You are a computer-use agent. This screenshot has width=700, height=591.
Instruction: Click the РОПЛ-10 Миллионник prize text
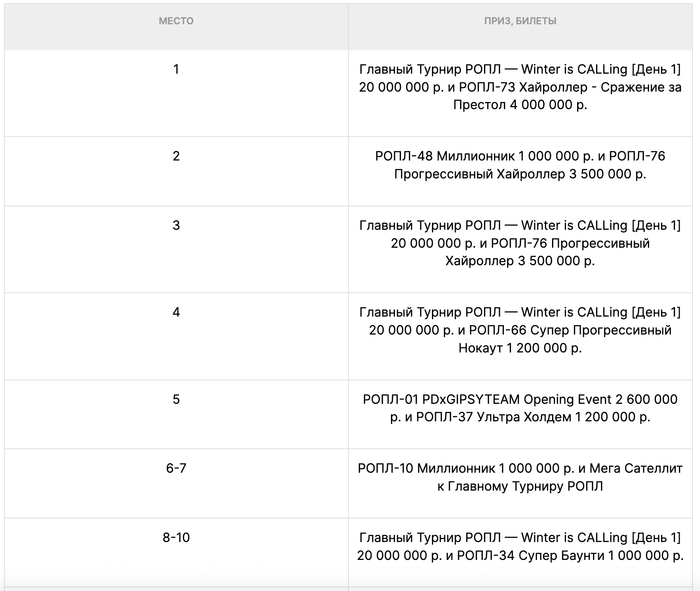(433, 468)
